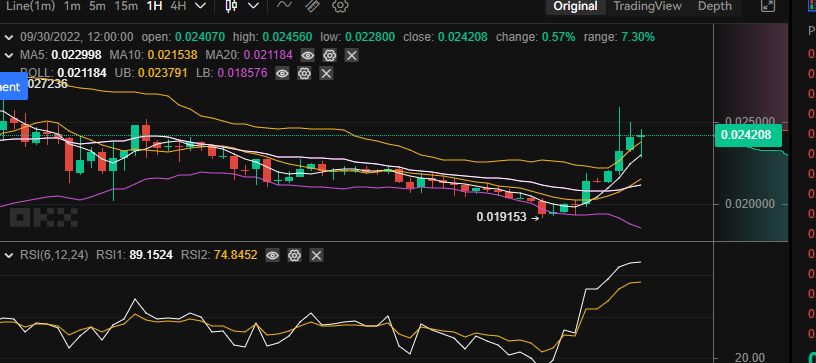Select the 5m timeframe
816x363 pixels.
(97, 6)
